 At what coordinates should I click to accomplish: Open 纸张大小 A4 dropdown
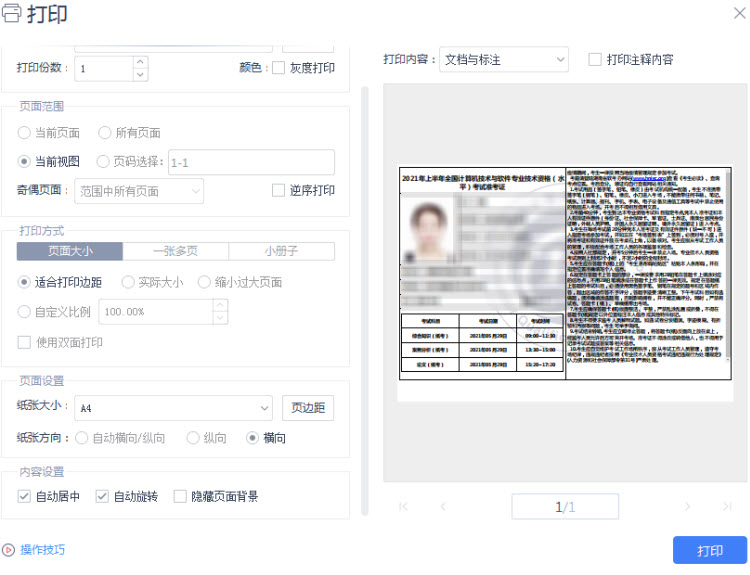click(x=173, y=408)
